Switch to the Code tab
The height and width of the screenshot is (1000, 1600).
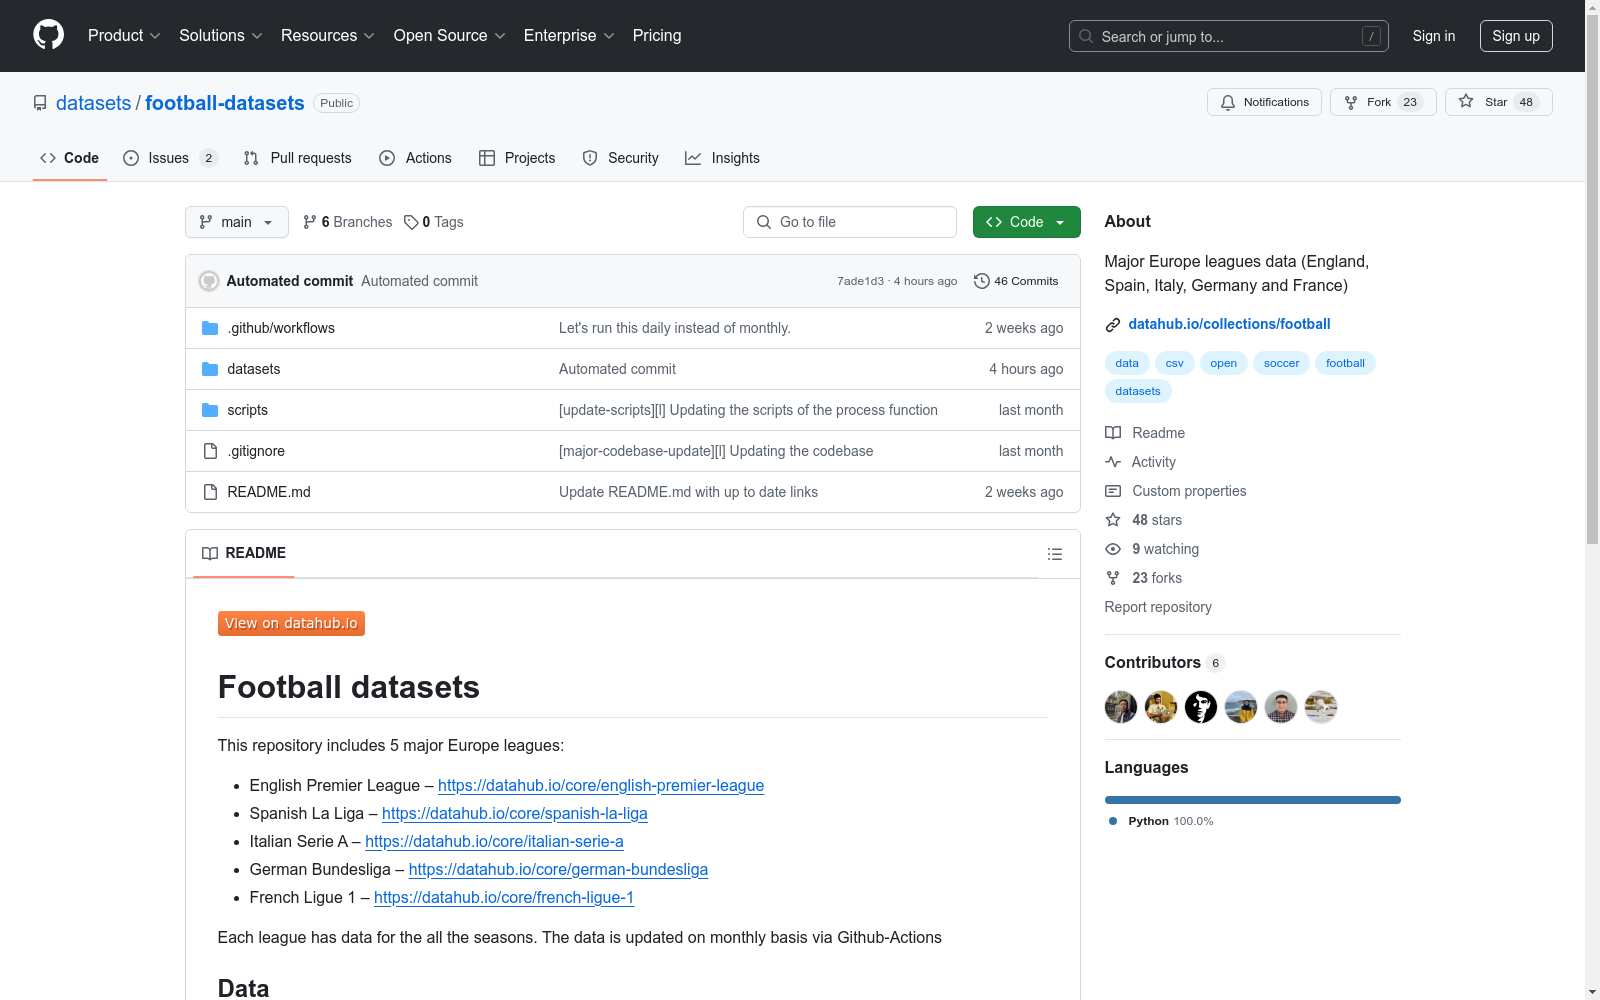click(69, 158)
